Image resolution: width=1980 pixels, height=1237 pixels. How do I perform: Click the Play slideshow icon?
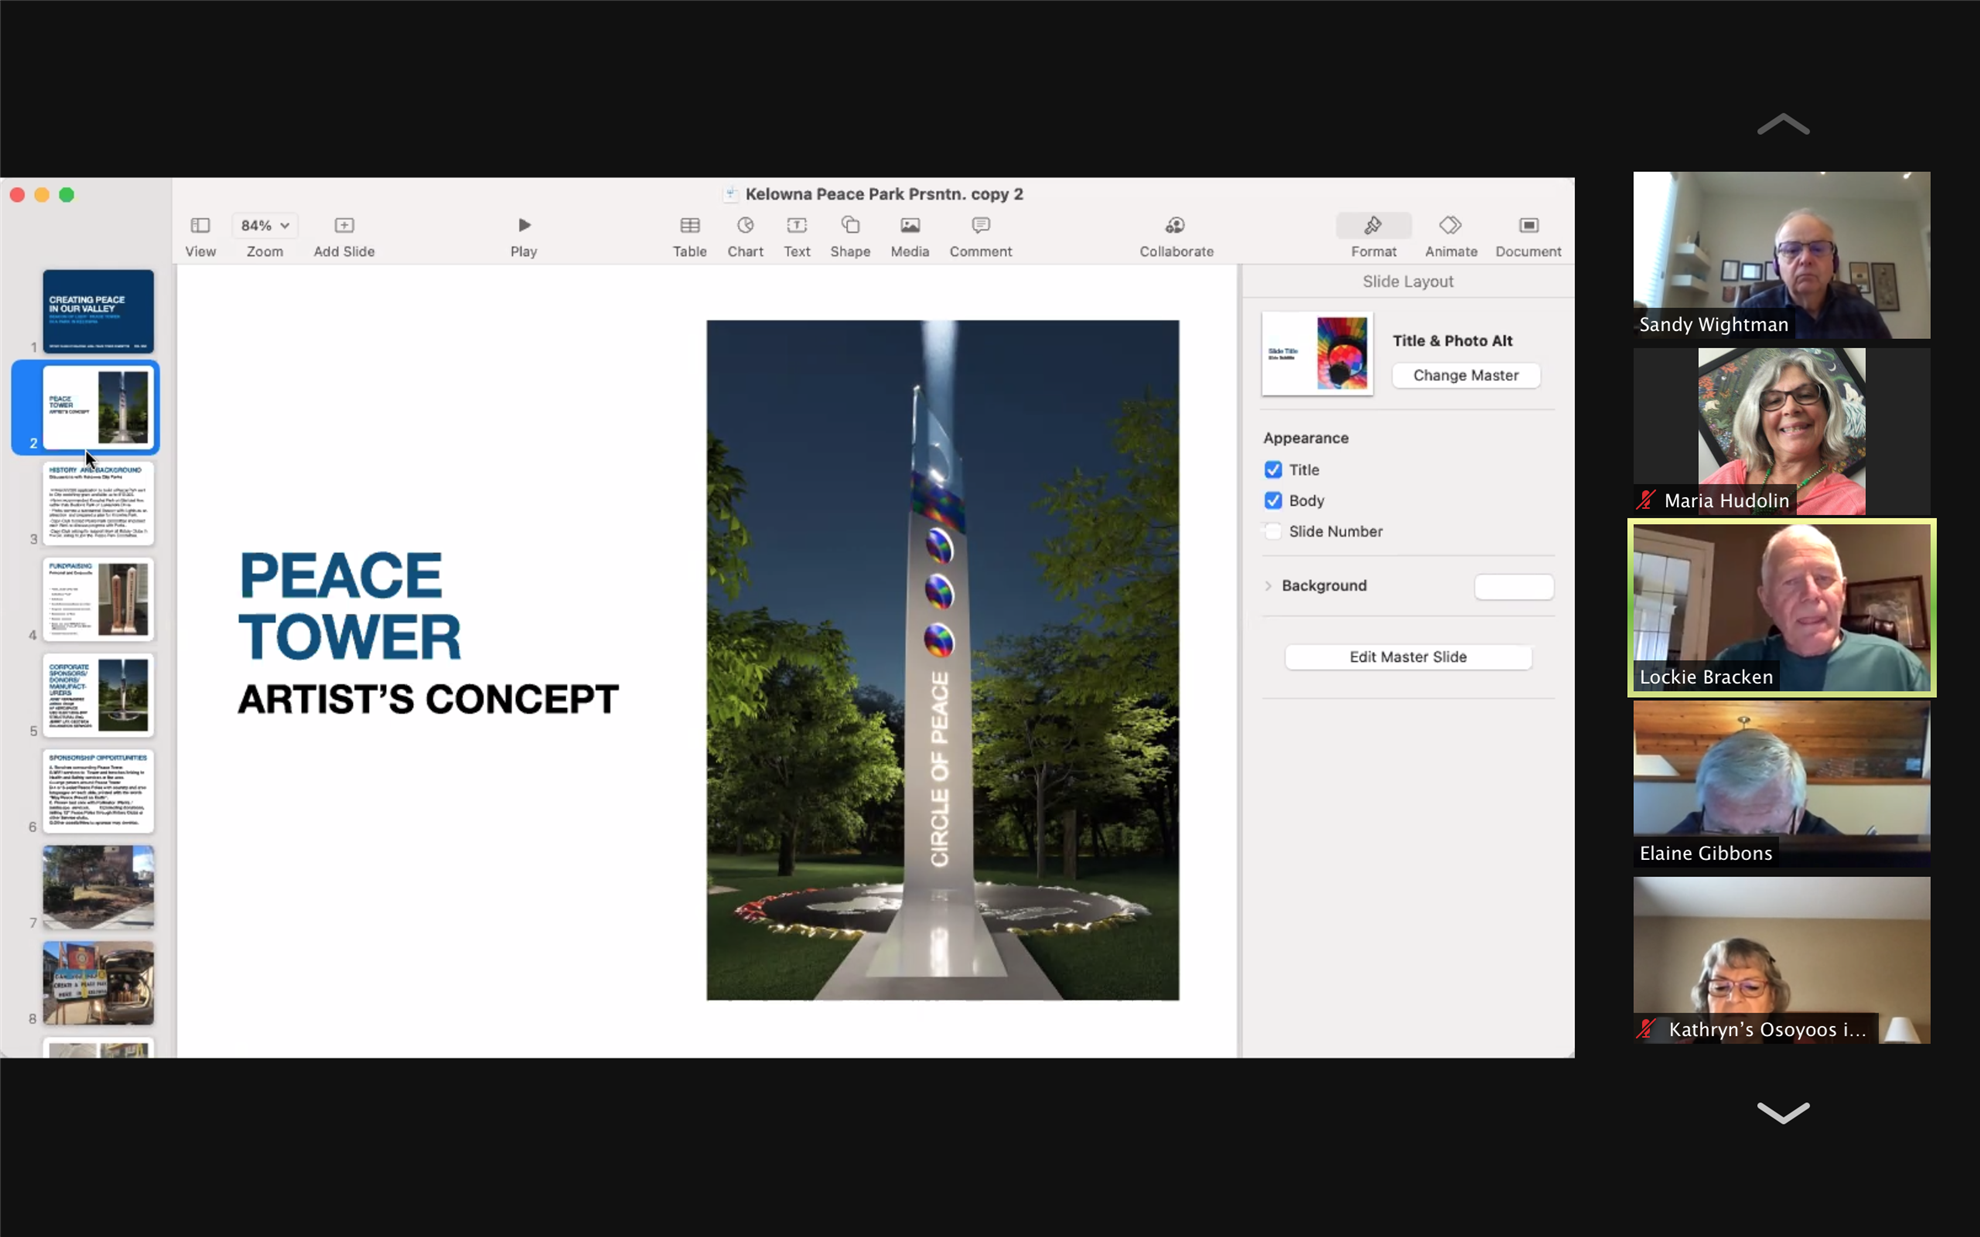[524, 225]
